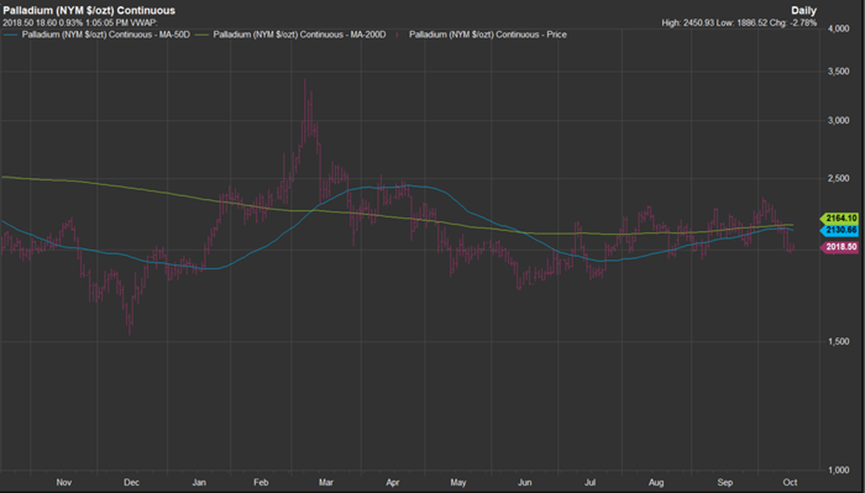Click the 1,500 axis label
Viewport: 865px width, 493px height.
click(x=839, y=342)
